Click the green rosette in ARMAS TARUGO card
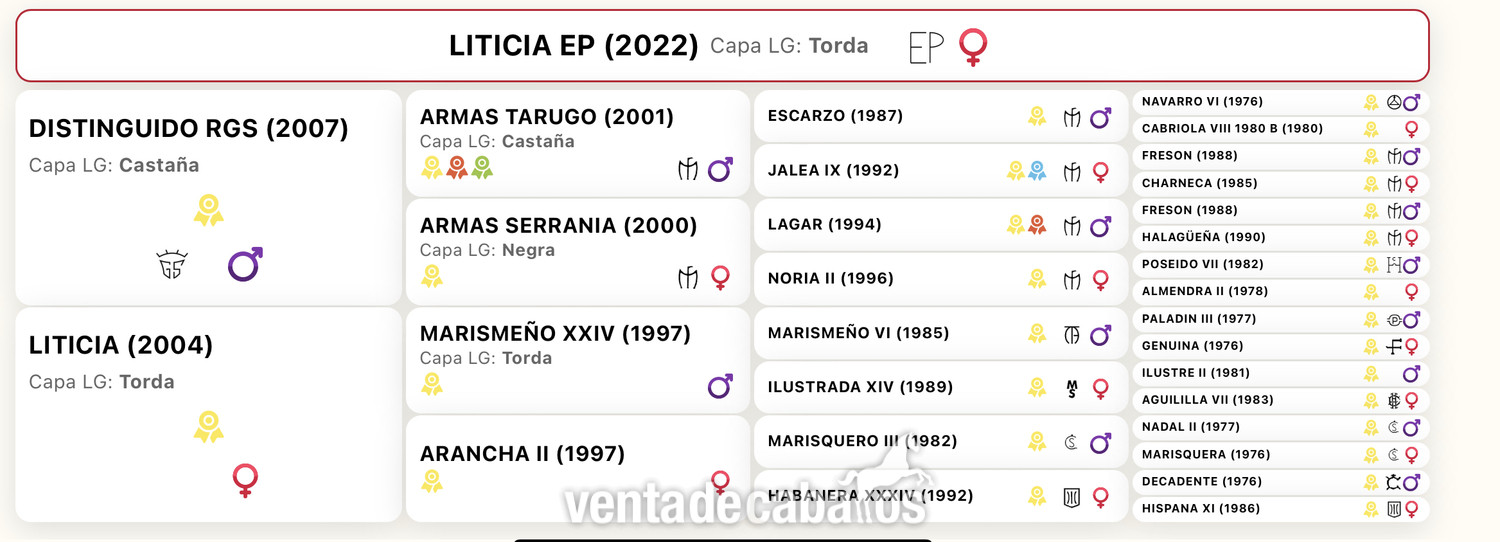The image size is (1500, 542). coord(482,168)
